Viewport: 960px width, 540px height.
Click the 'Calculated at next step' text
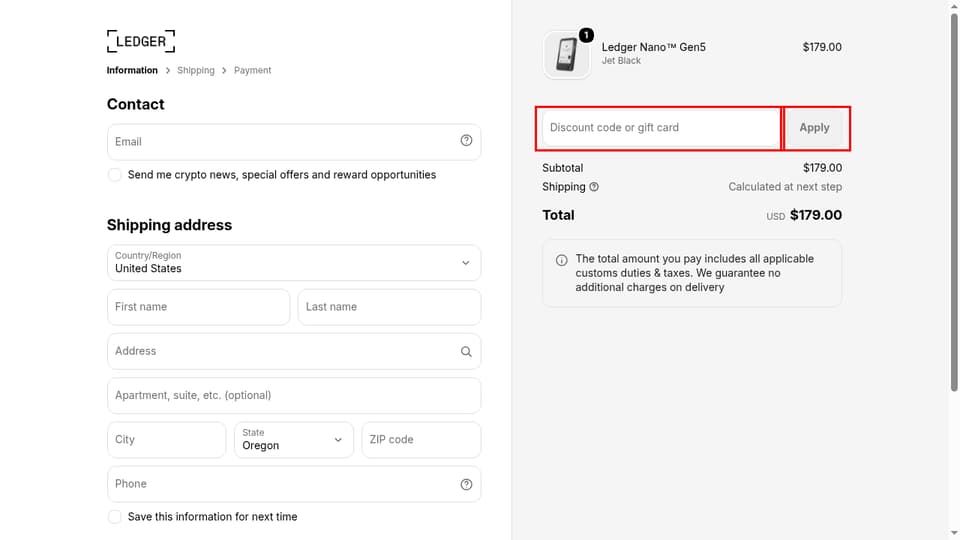[785, 187]
